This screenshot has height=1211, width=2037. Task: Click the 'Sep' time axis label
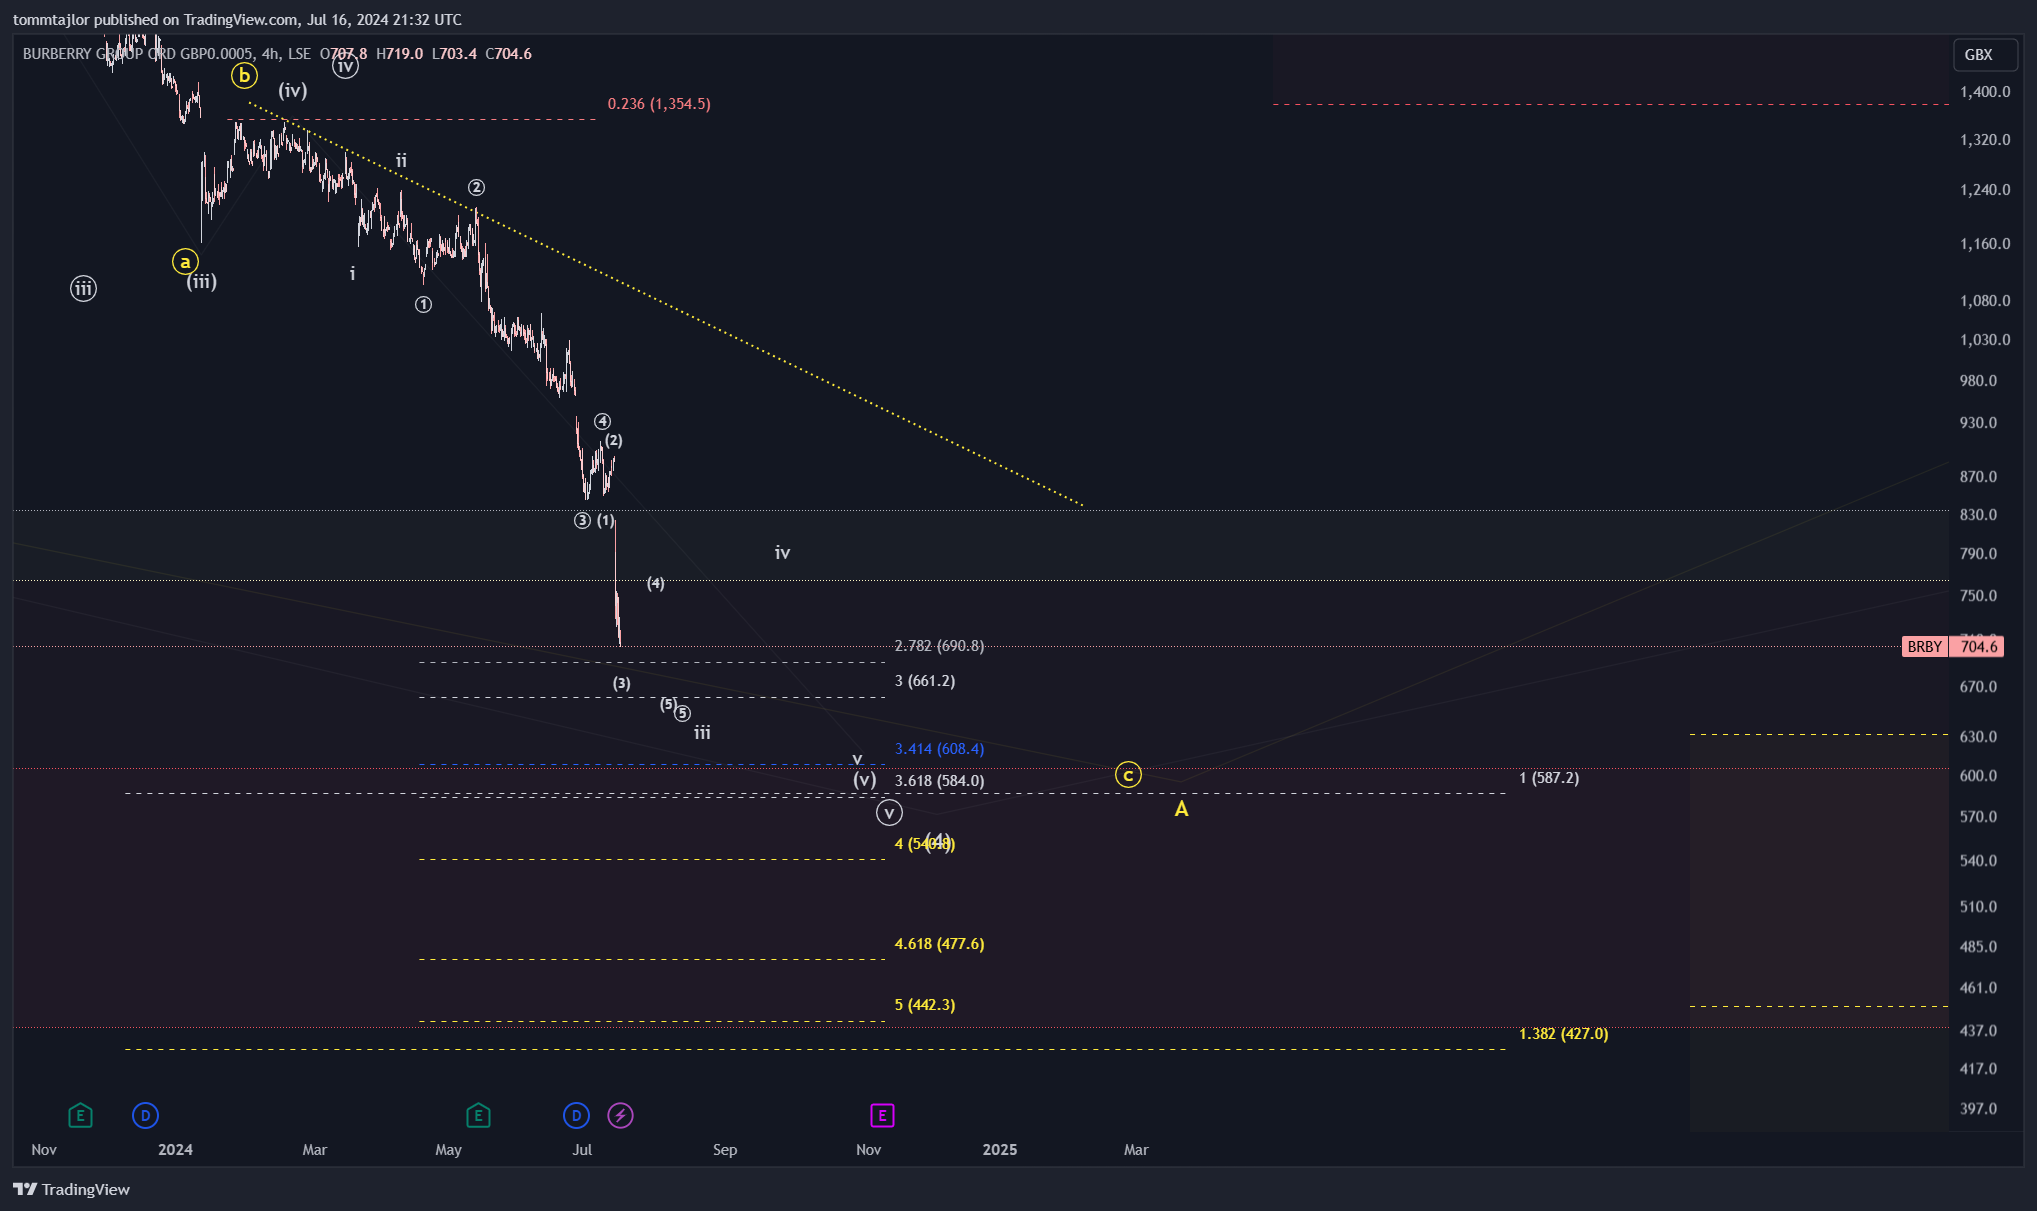click(725, 1150)
